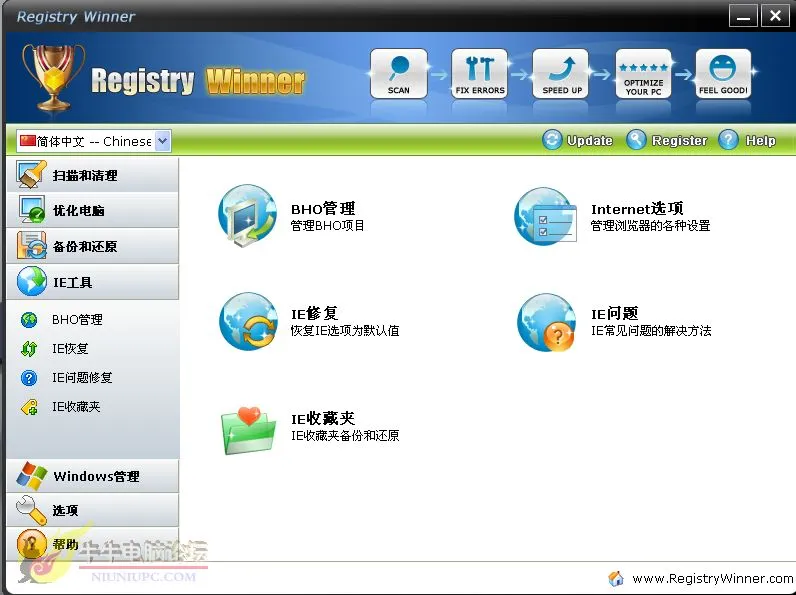796x595 pixels.
Task: Click the IE修复 heading text
Action: click(314, 313)
